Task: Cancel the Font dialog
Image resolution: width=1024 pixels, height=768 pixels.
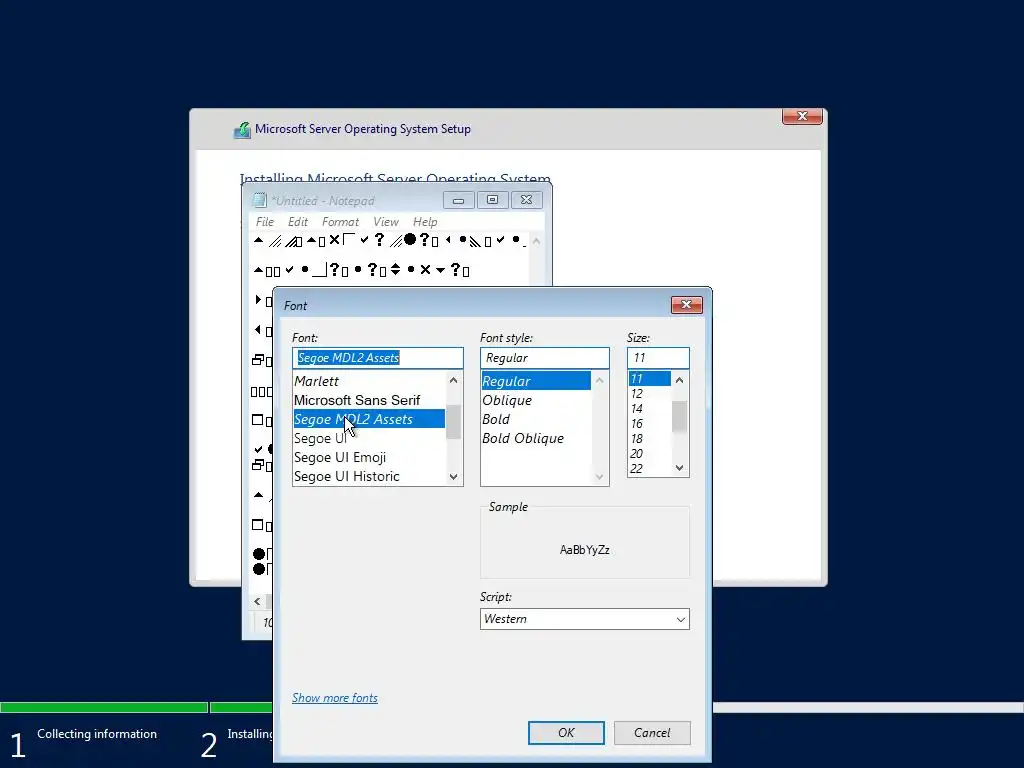Action: coord(652,733)
